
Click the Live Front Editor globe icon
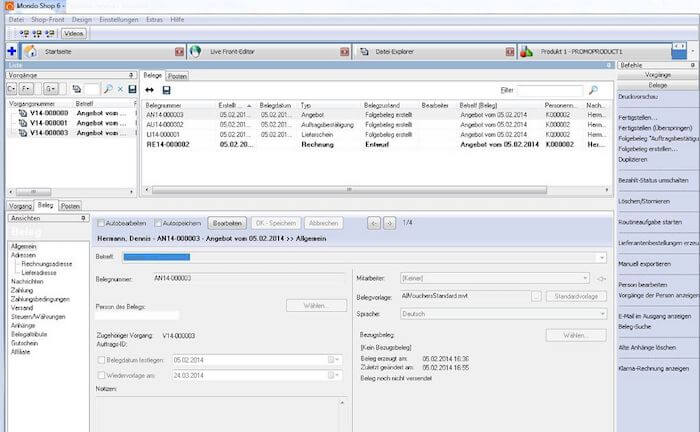(195, 52)
